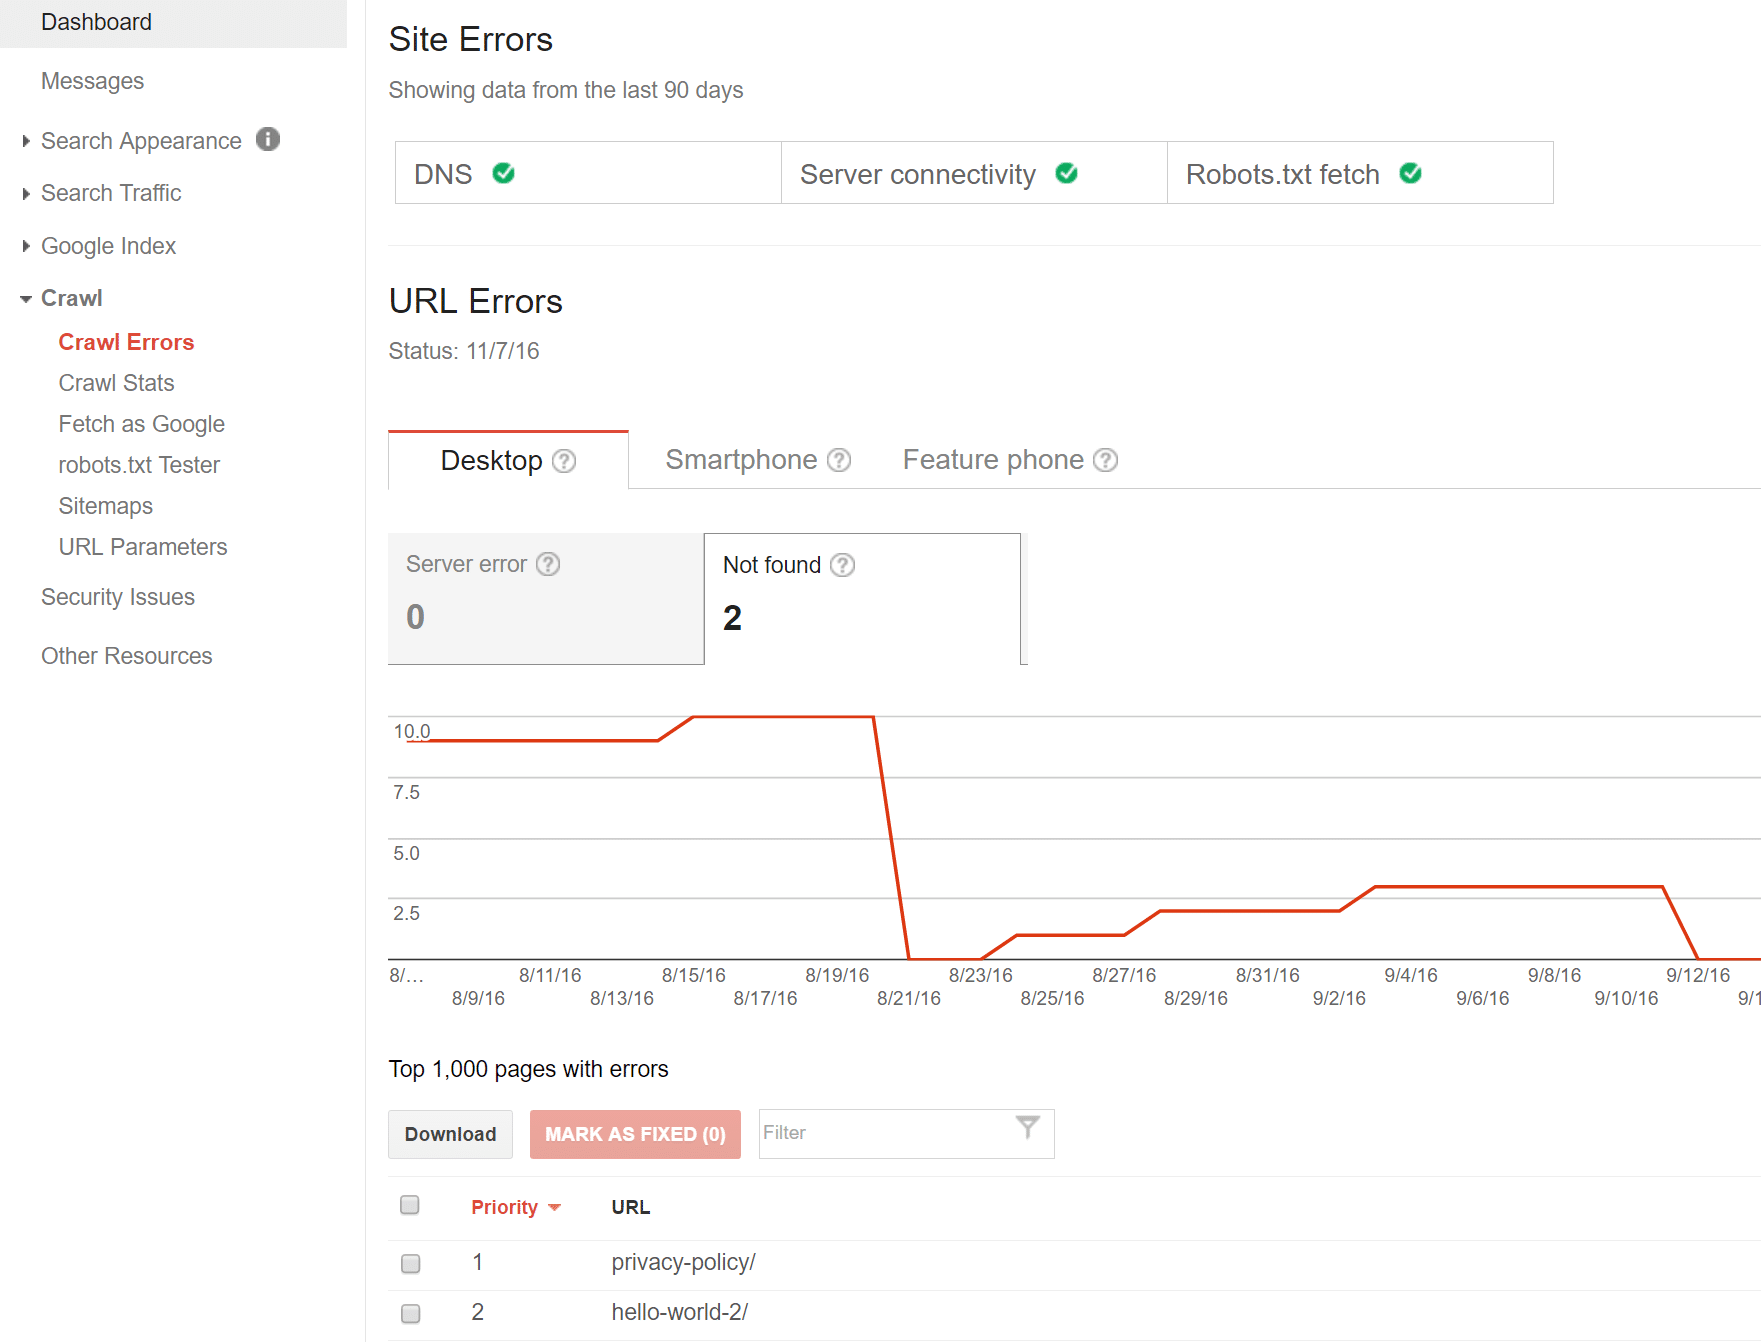Viewport: 1761px width, 1342px height.
Task: Expand the Search Traffic menu section
Action: pos(110,193)
